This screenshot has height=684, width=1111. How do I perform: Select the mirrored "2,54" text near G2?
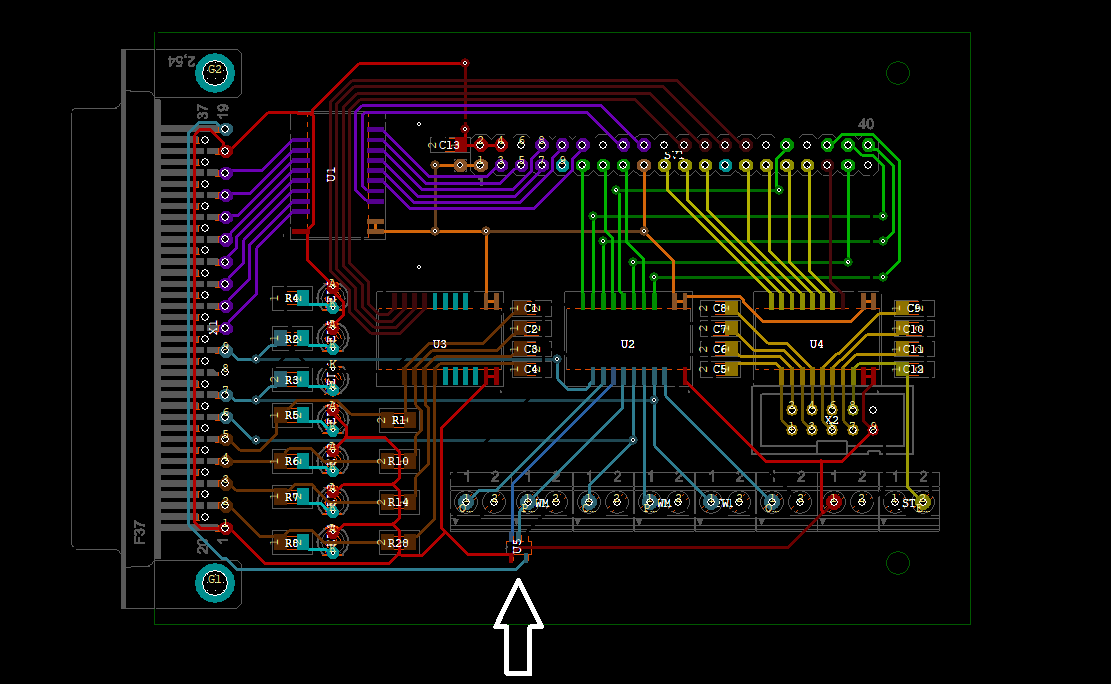(x=181, y=62)
